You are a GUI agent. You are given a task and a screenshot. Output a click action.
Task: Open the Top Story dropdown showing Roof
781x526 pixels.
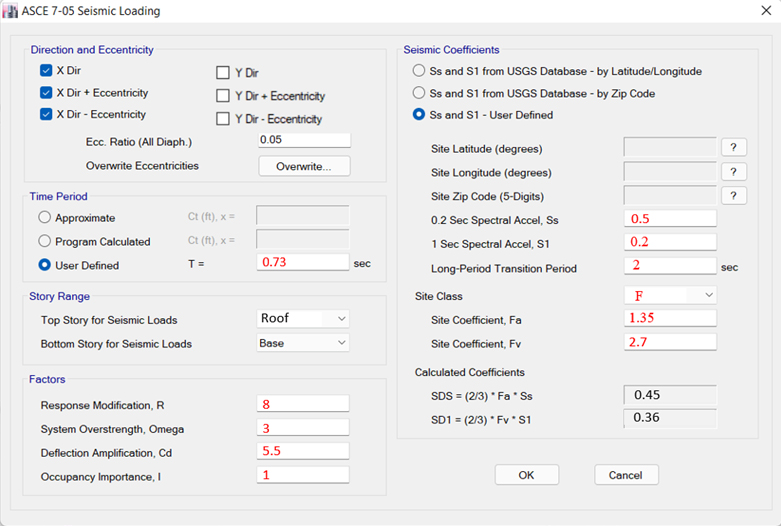304,319
